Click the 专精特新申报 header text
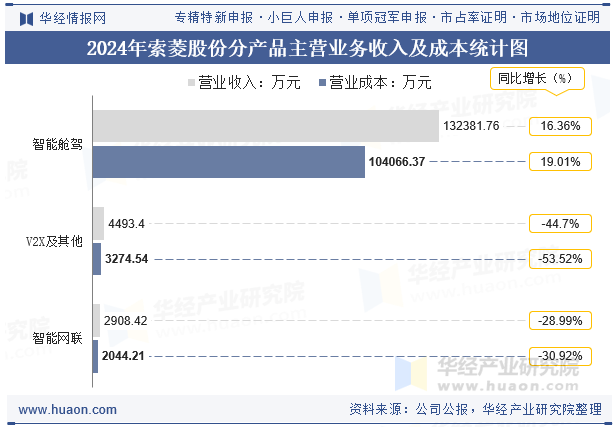Image resolution: width=615 pixels, height=427 pixels. pos(214,18)
